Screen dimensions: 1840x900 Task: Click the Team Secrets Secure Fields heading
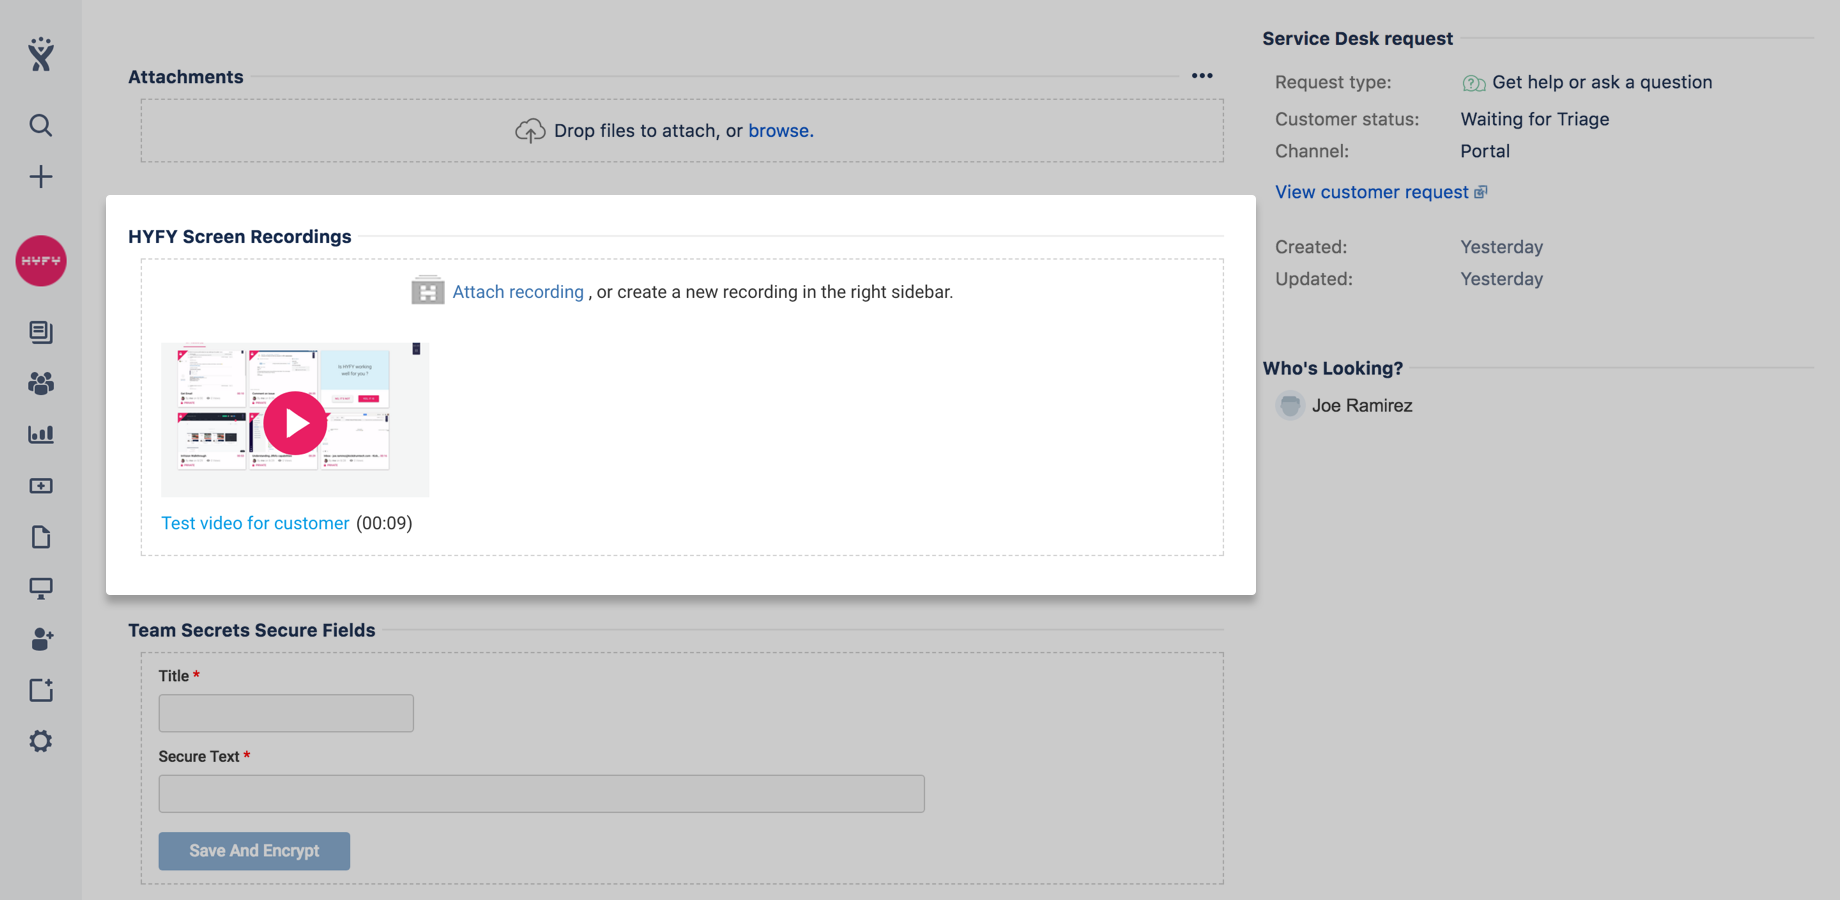252,630
